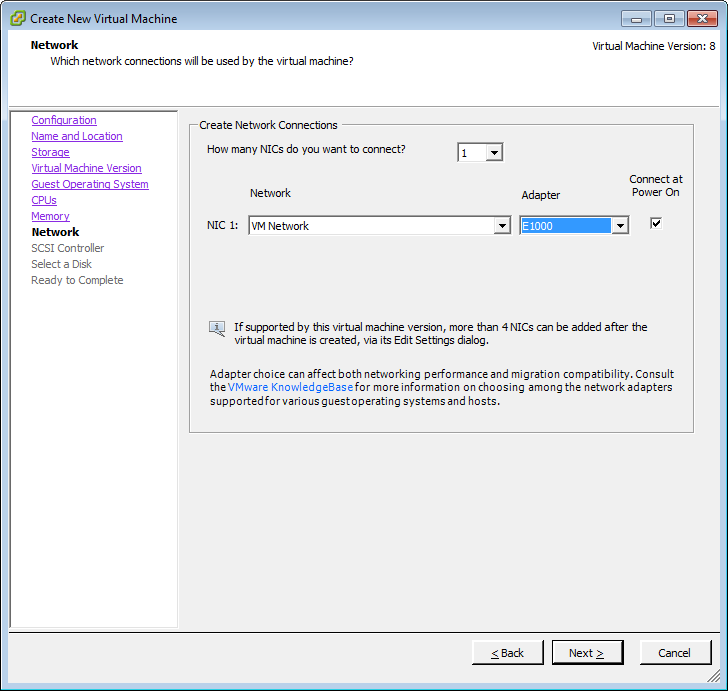Go to the Configuration step

pos(64,120)
